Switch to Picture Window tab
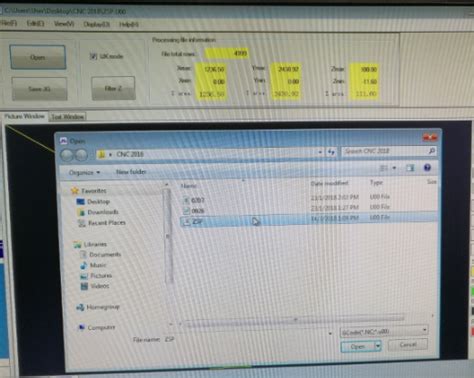474x378 pixels. [x=25, y=116]
